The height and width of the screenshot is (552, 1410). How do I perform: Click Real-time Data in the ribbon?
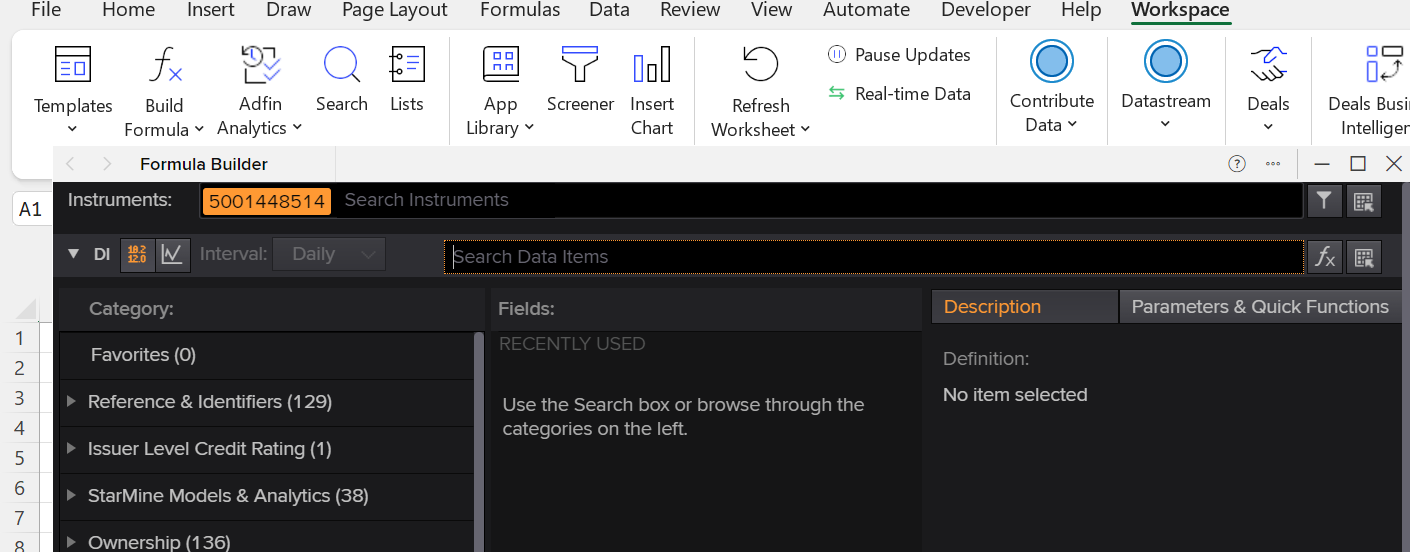click(x=899, y=94)
